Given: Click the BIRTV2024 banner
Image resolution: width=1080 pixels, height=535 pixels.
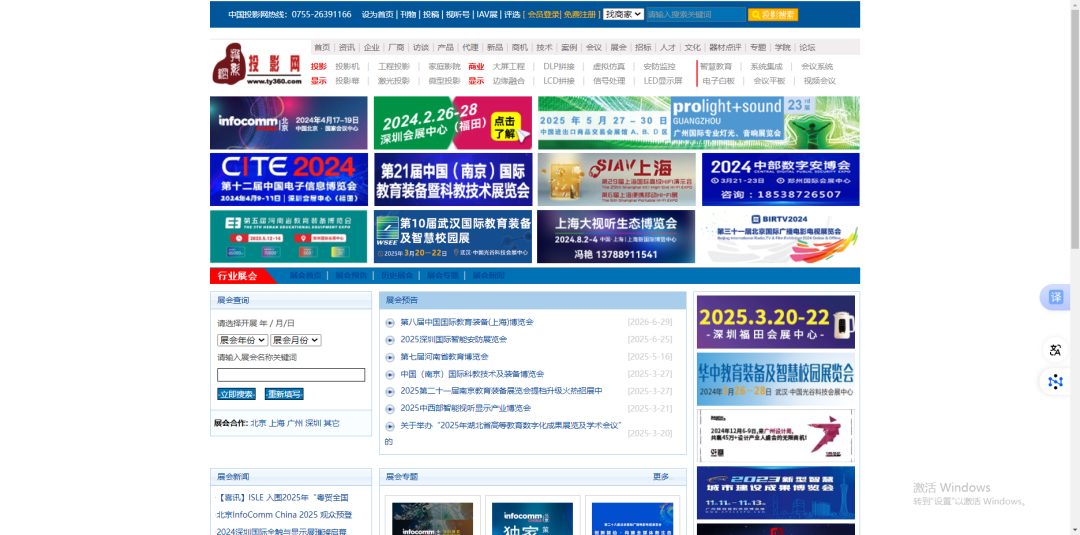Looking at the screenshot, I should click(x=780, y=236).
